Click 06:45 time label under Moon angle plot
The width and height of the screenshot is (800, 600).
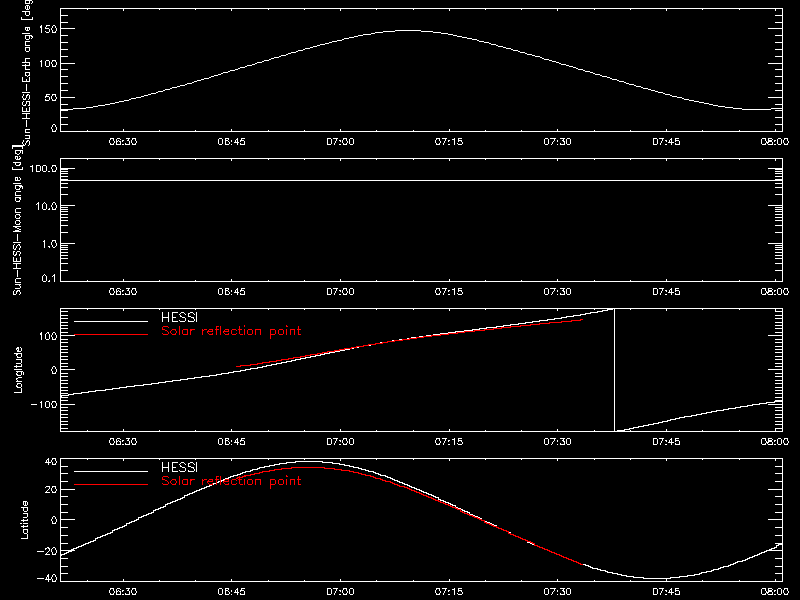232,292
